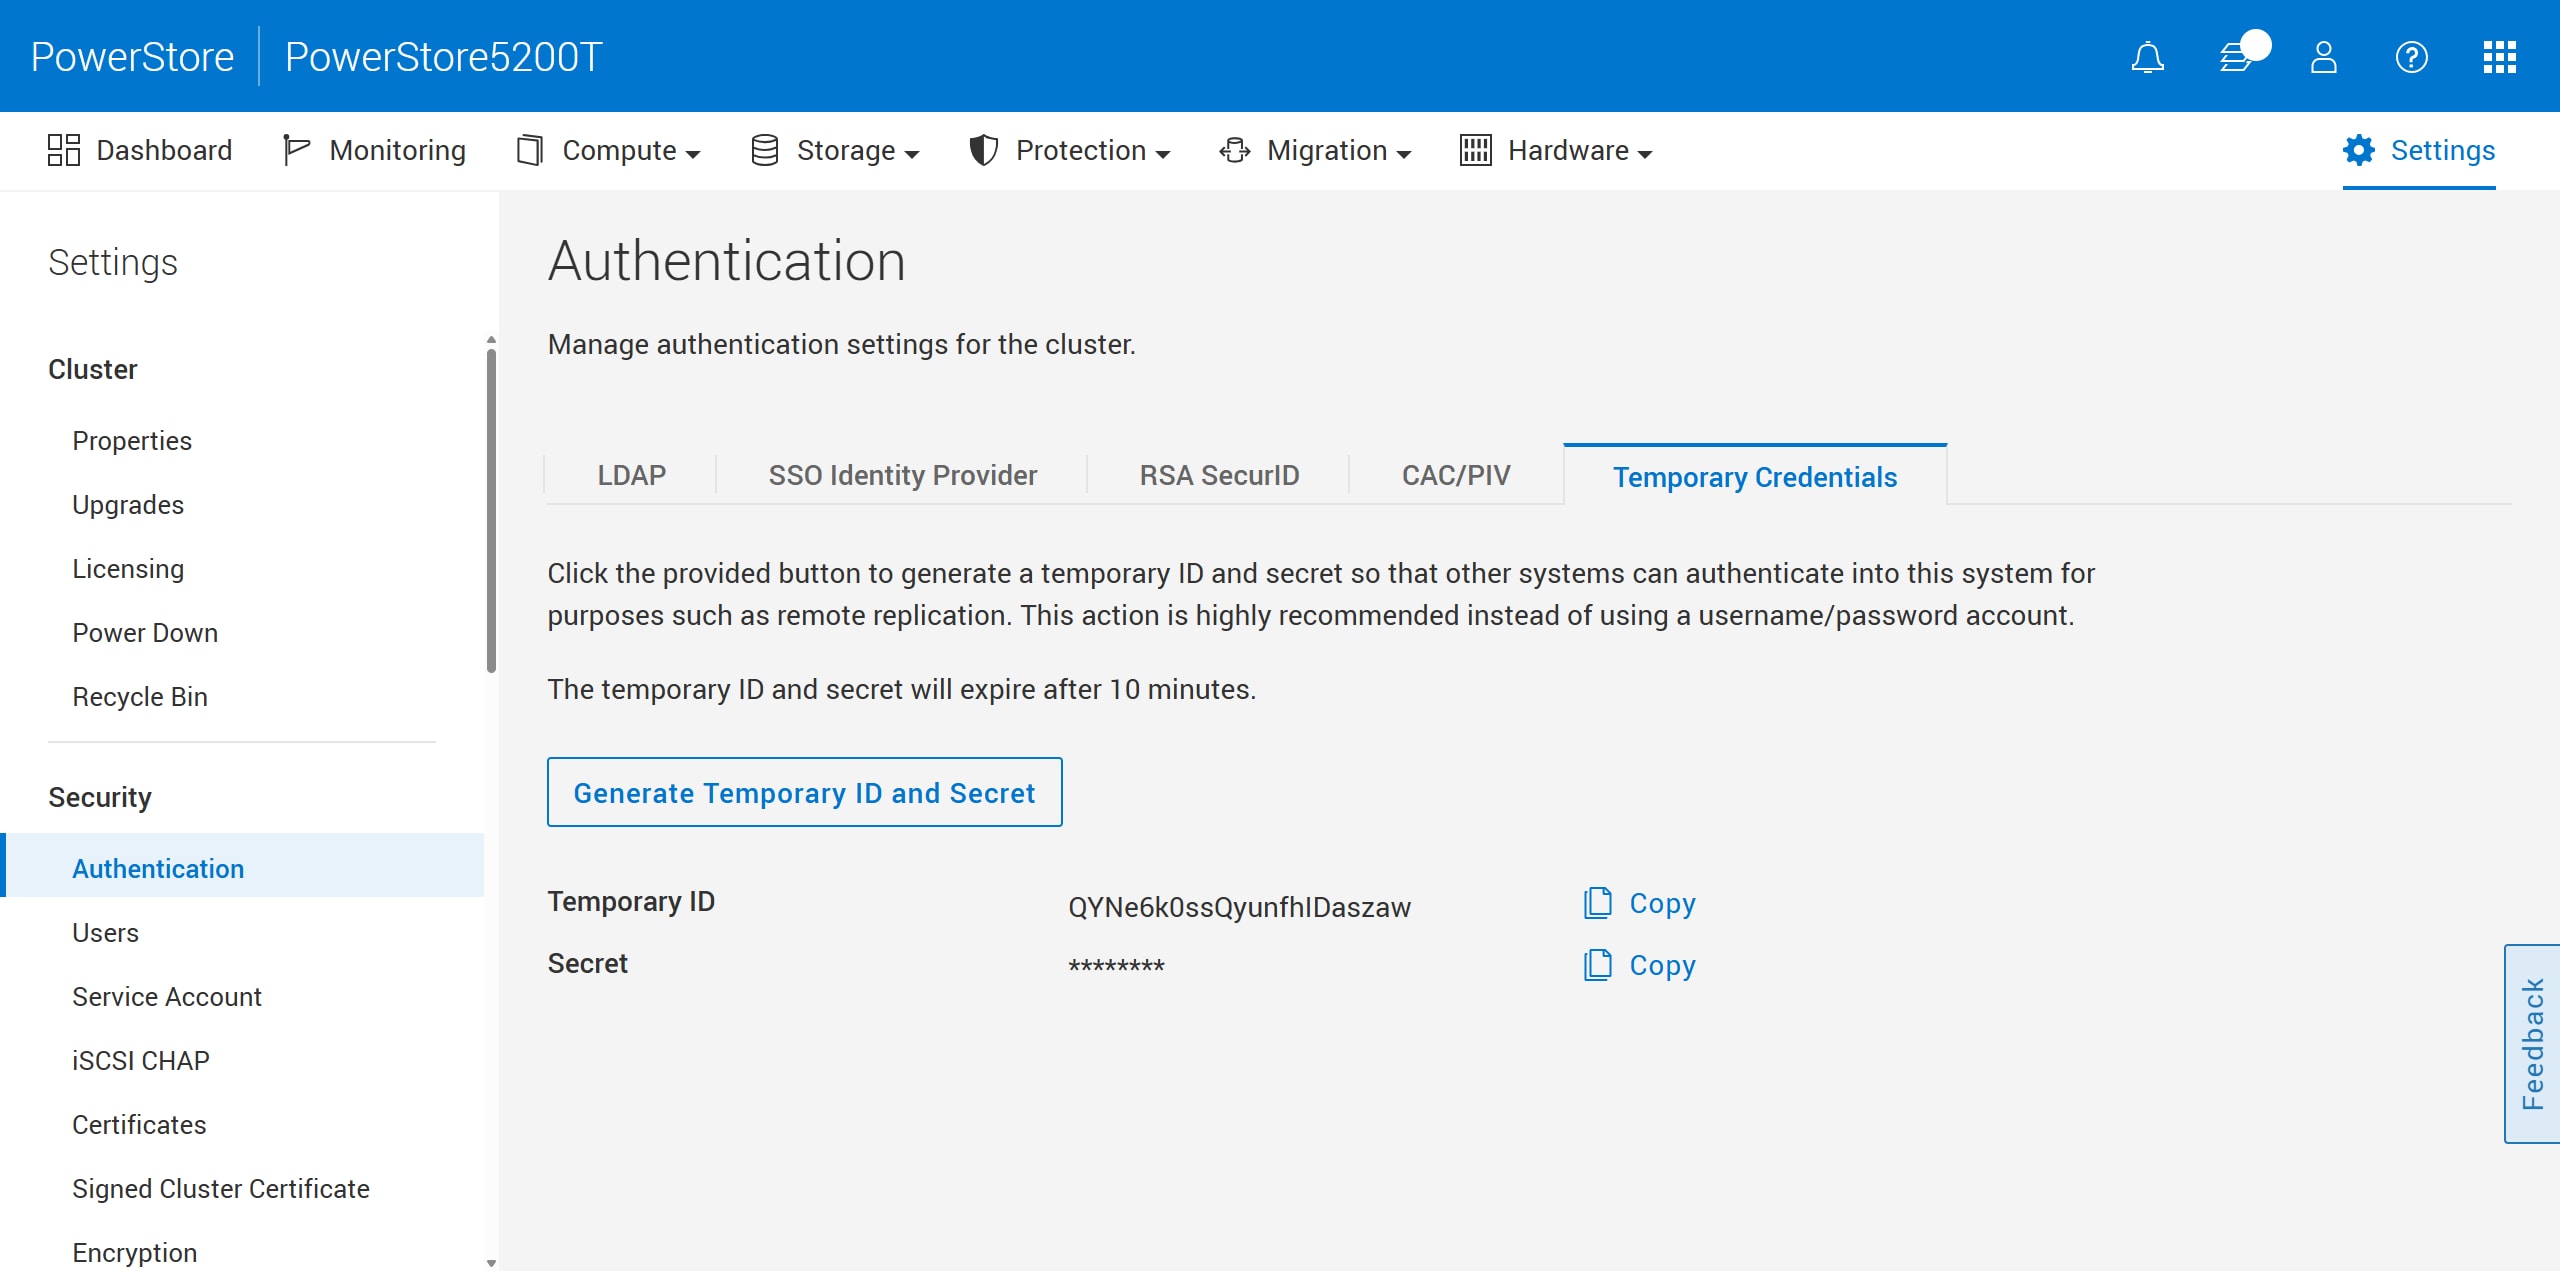Switch to the SSO Identity Provider tab

coord(902,475)
